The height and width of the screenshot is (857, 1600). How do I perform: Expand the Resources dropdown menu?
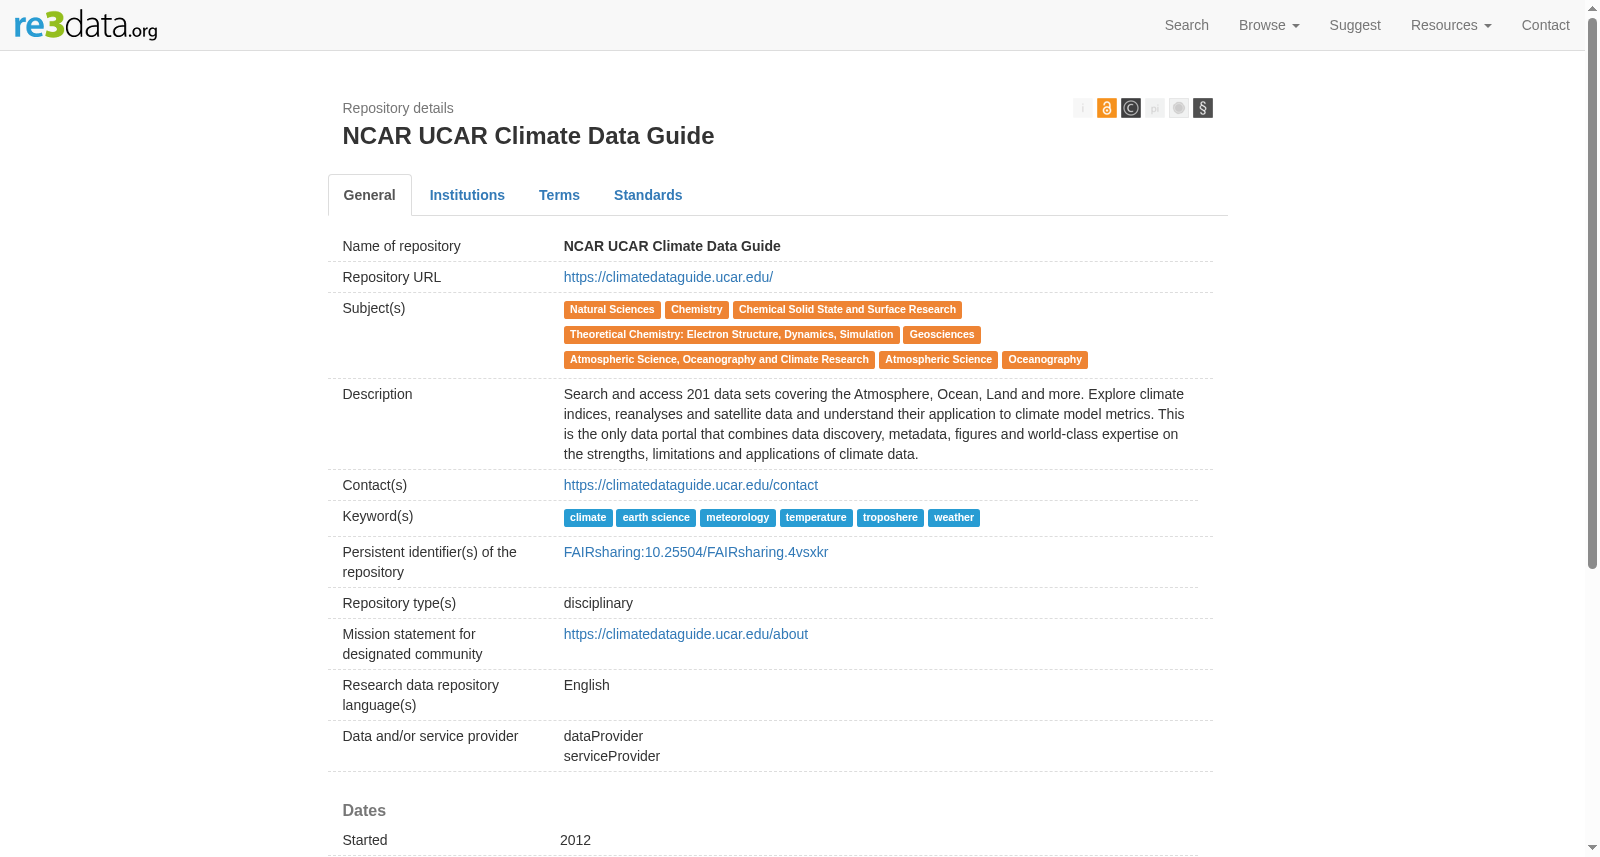(x=1451, y=25)
